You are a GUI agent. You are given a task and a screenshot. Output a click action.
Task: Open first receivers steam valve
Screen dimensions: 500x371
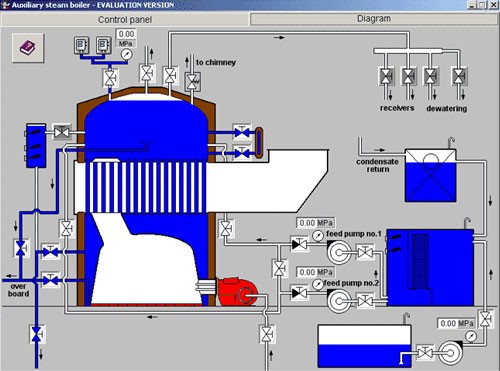(386, 76)
